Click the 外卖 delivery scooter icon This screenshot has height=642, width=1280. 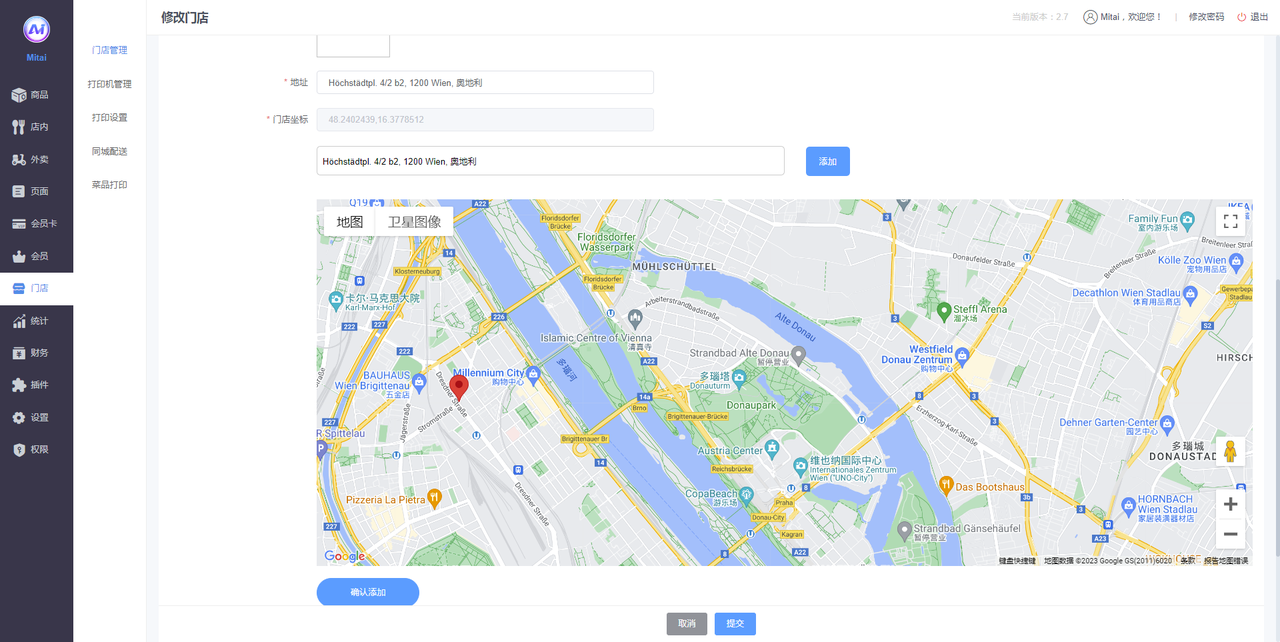coord(18,160)
